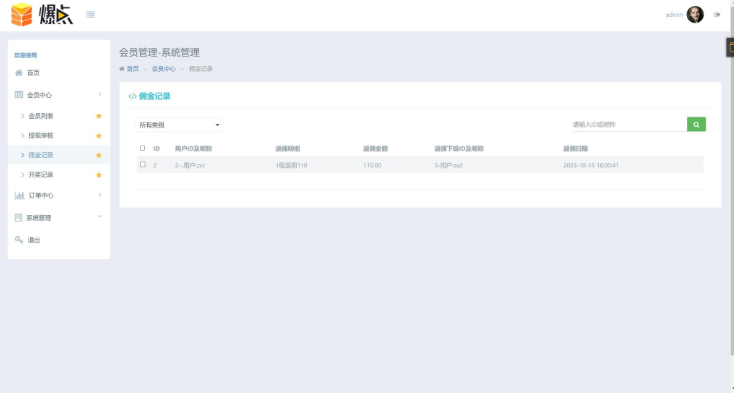Check the checkbox for record ID 2
This screenshot has width=734, height=393.
coord(143,164)
